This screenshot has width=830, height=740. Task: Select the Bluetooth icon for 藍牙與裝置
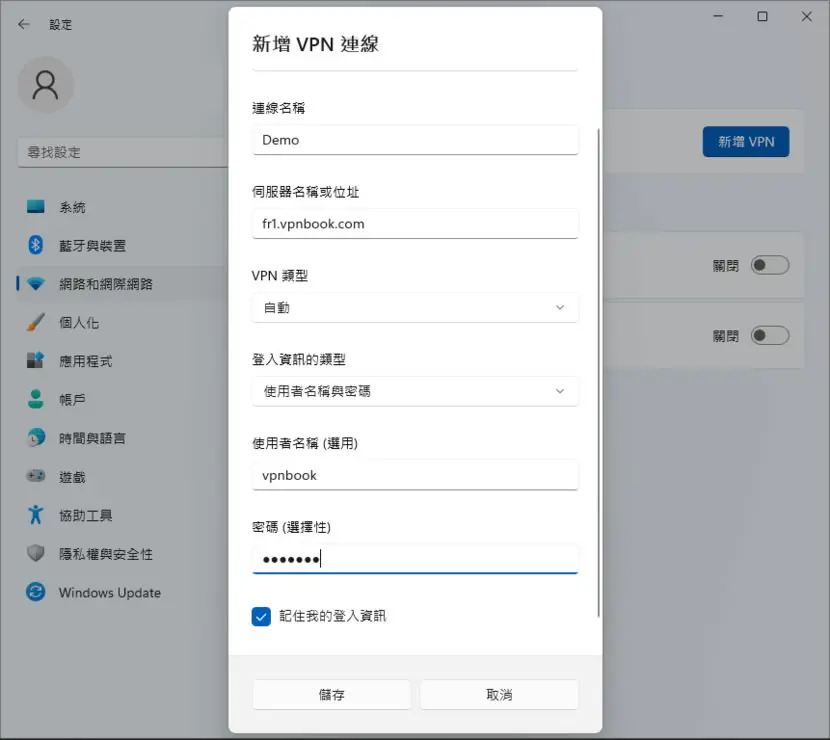coord(35,245)
